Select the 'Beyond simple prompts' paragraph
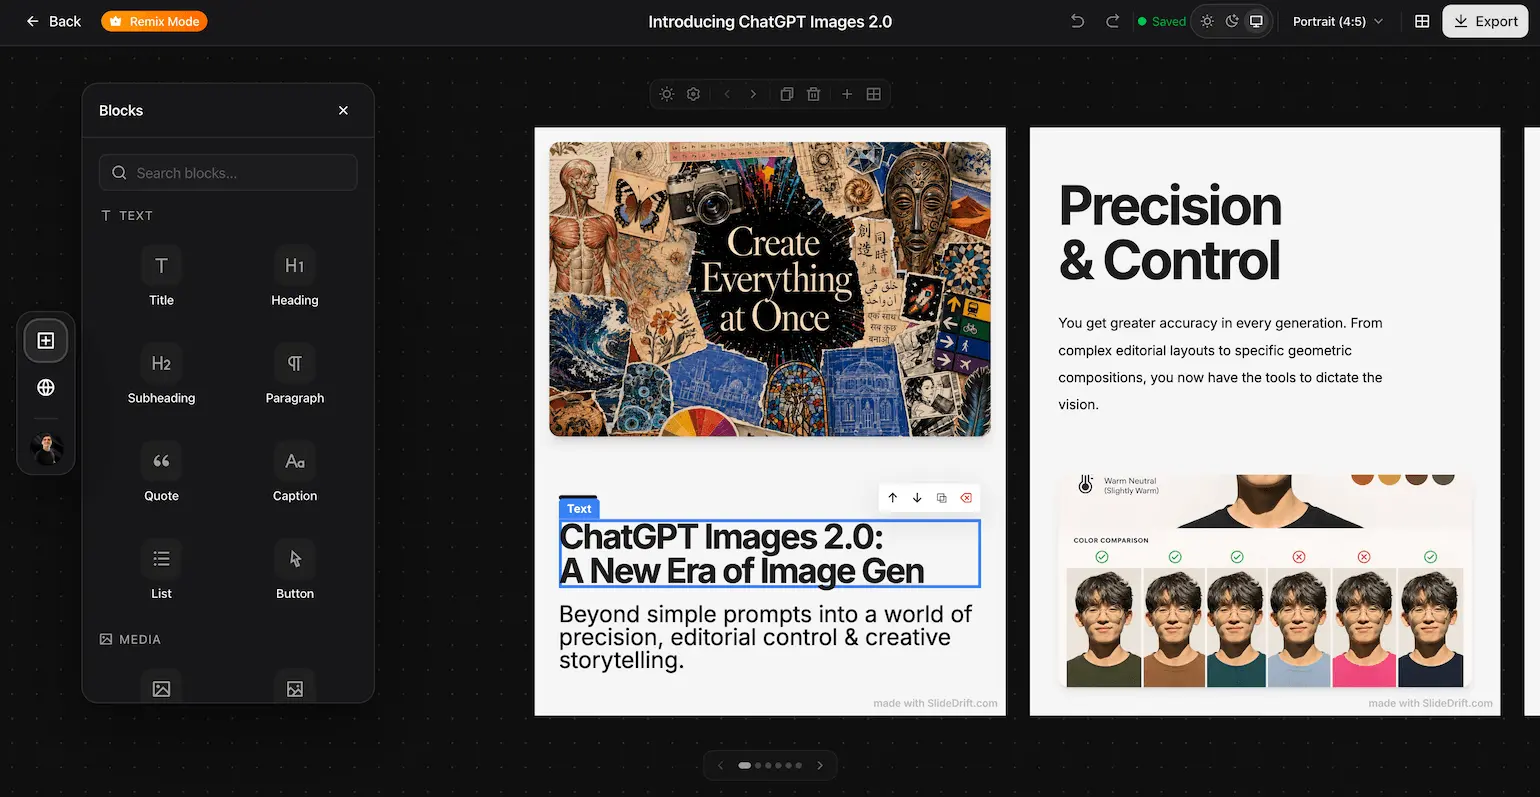The width and height of the screenshot is (1540, 797). [x=766, y=637]
